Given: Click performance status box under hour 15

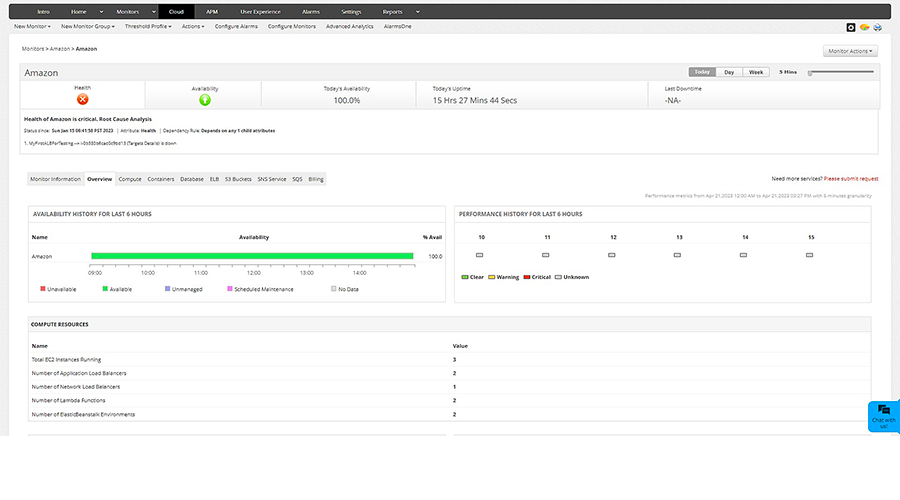Looking at the screenshot, I should point(809,255).
